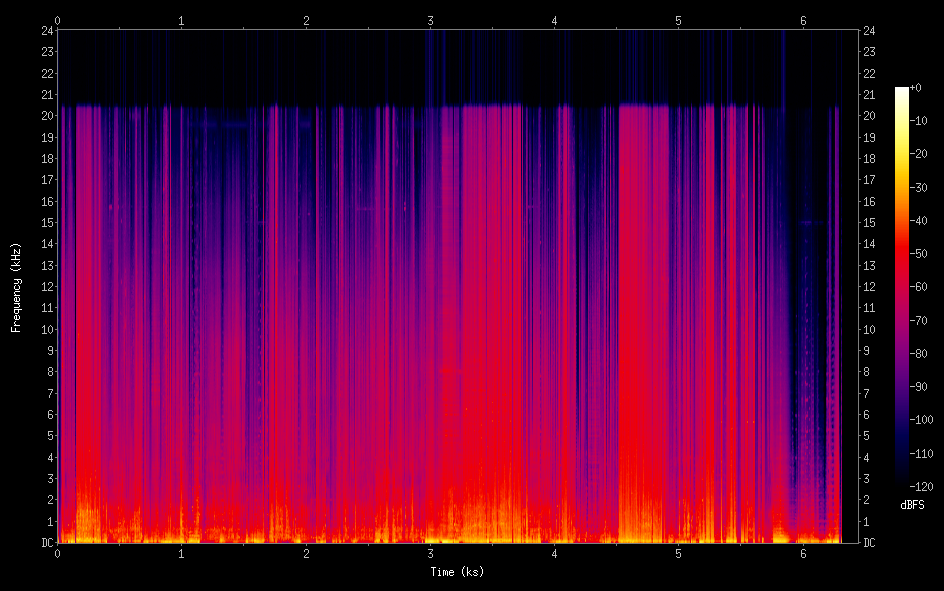Click the 6 tick on top time axis
Image resolution: width=944 pixels, height=591 pixels.
(803, 20)
